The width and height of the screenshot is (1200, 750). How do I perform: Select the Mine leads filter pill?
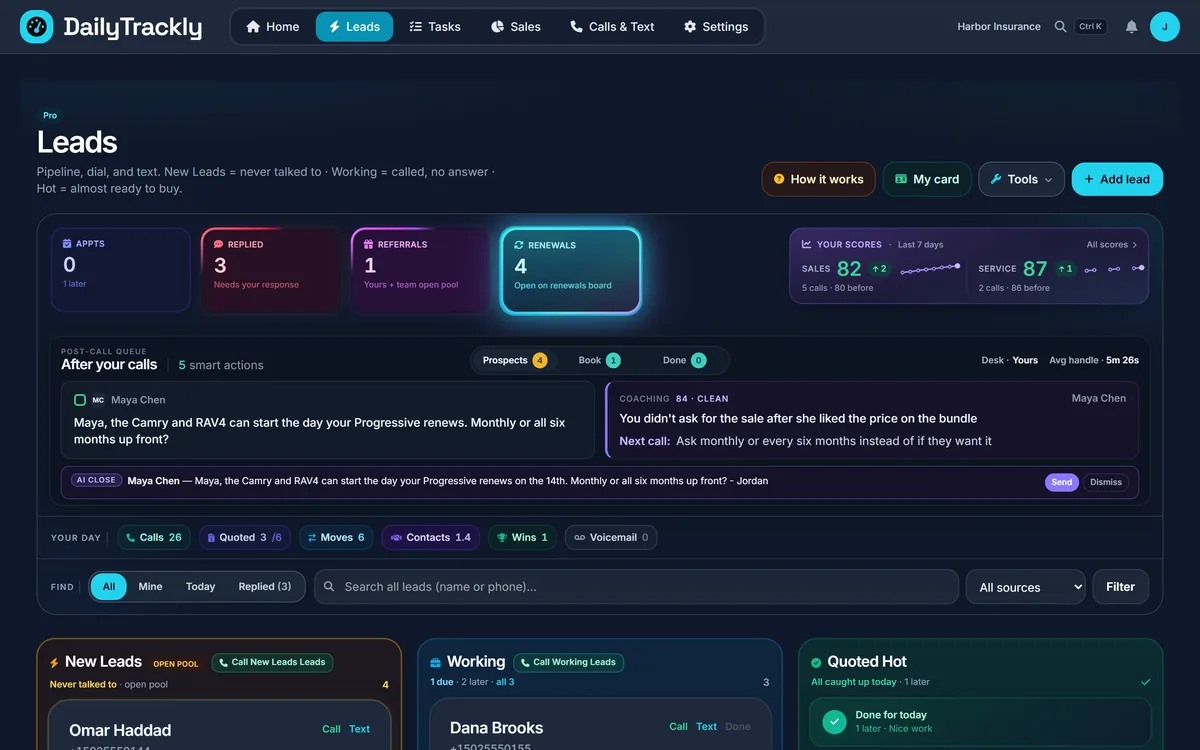tap(150, 587)
